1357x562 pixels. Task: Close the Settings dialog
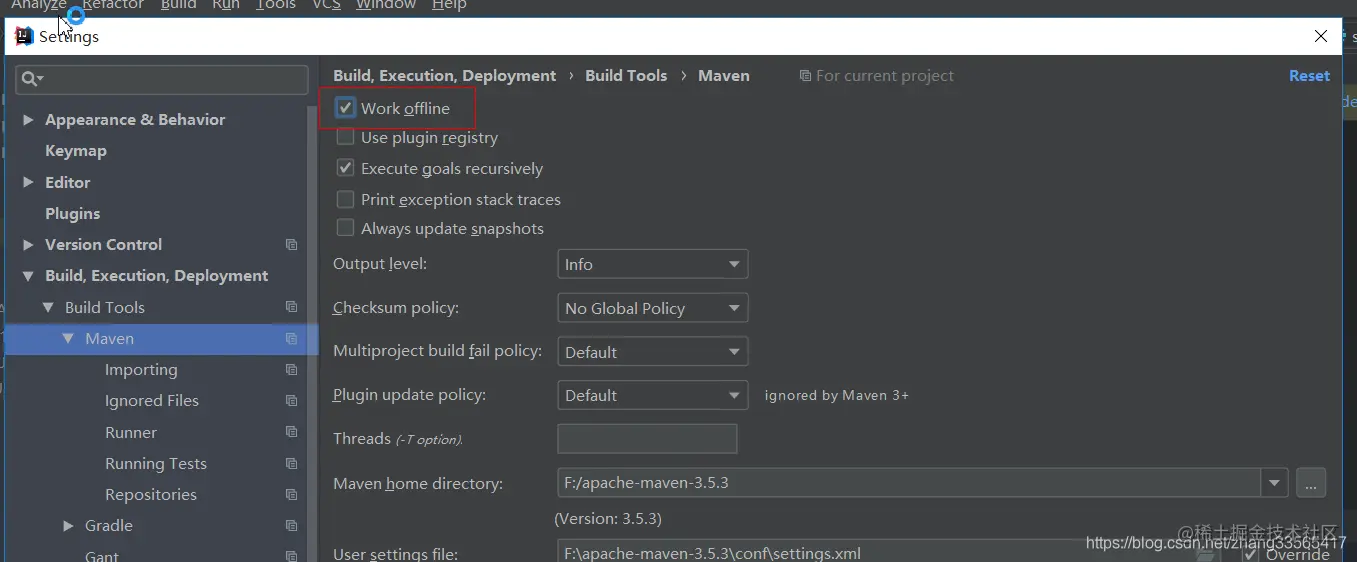1321,36
